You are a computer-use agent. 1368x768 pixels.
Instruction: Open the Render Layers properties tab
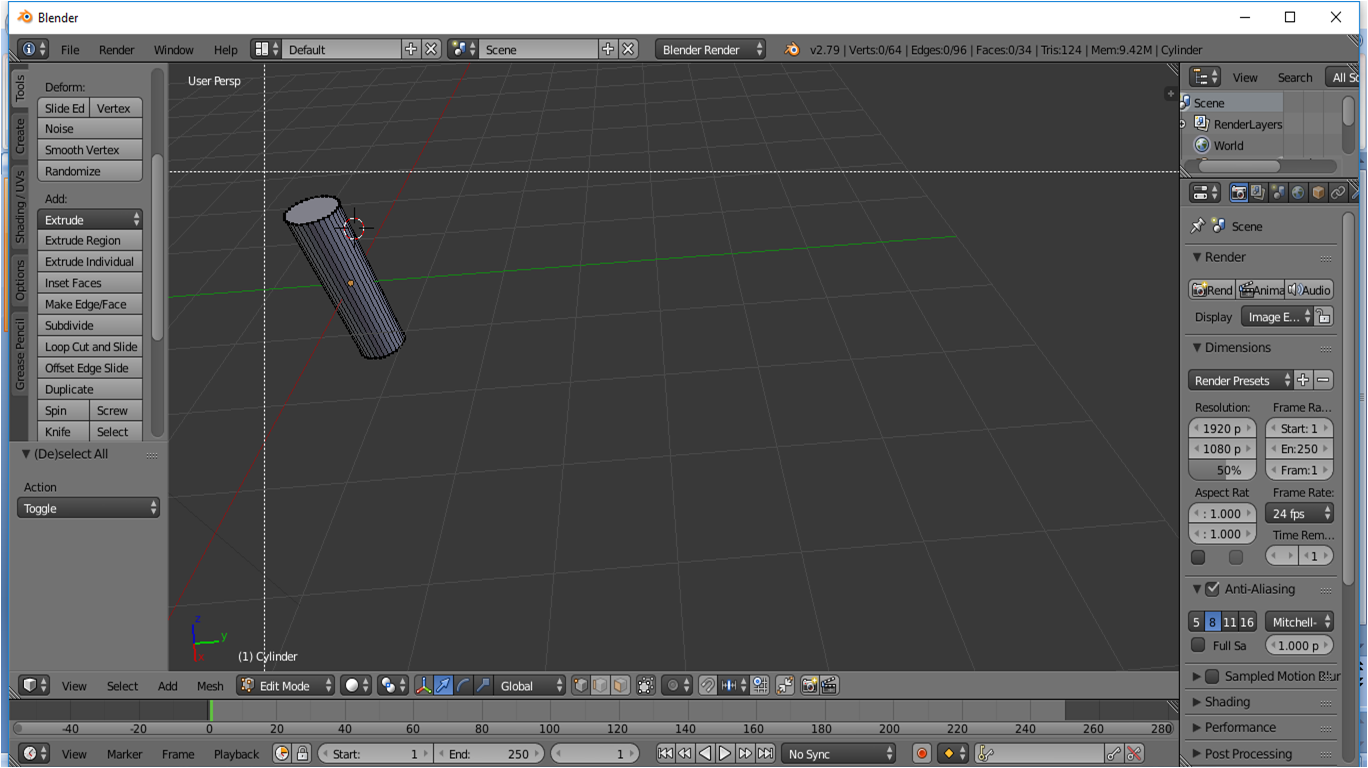click(x=1257, y=192)
